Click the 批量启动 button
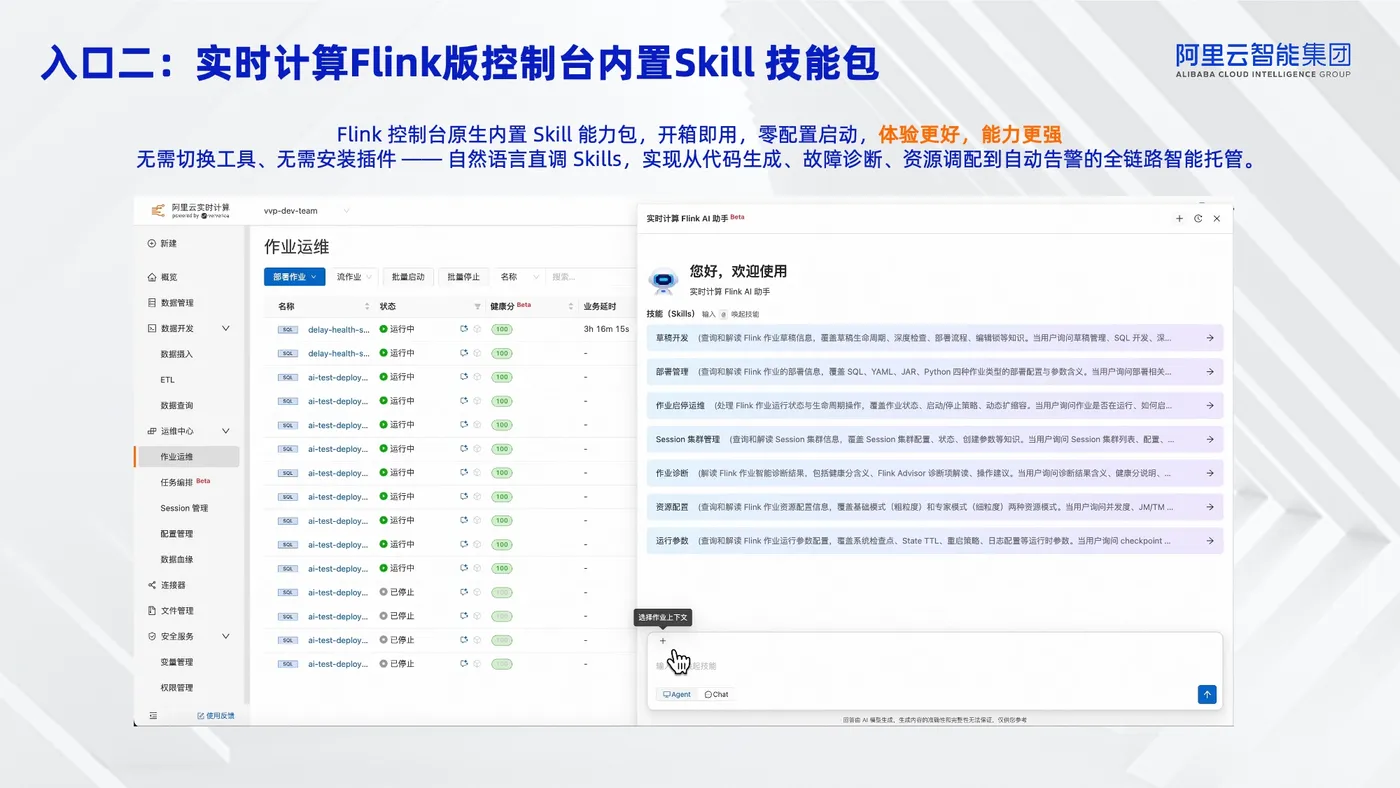 point(408,277)
